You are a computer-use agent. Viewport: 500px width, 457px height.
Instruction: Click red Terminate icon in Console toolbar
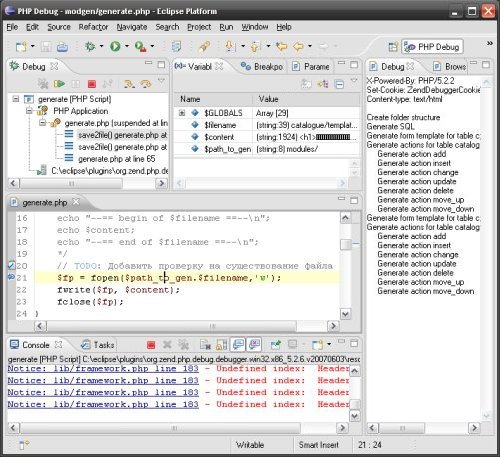tap(151, 345)
